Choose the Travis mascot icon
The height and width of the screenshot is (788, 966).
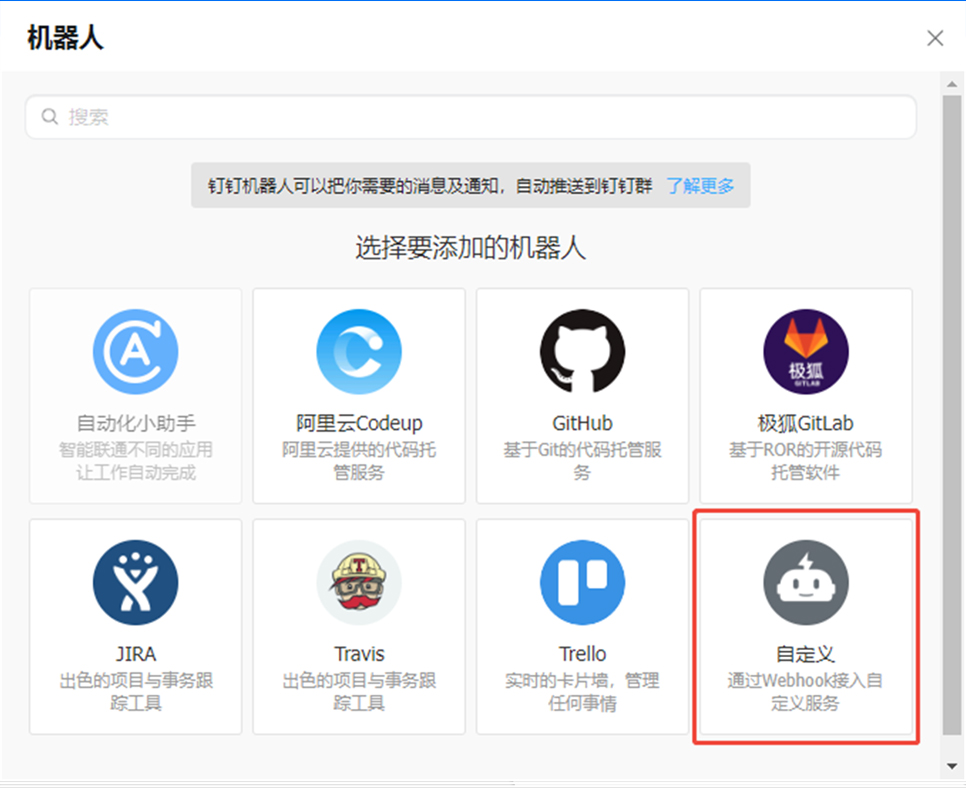[359, 583]
